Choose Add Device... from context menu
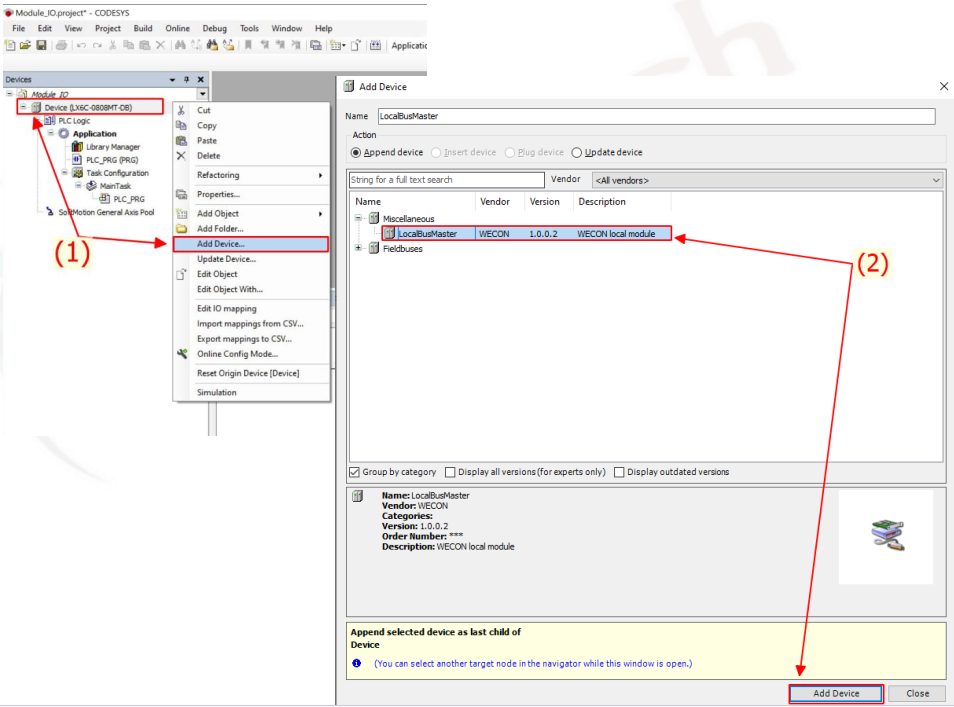Viewport: 954px width, 707px height. click(220, 244)
